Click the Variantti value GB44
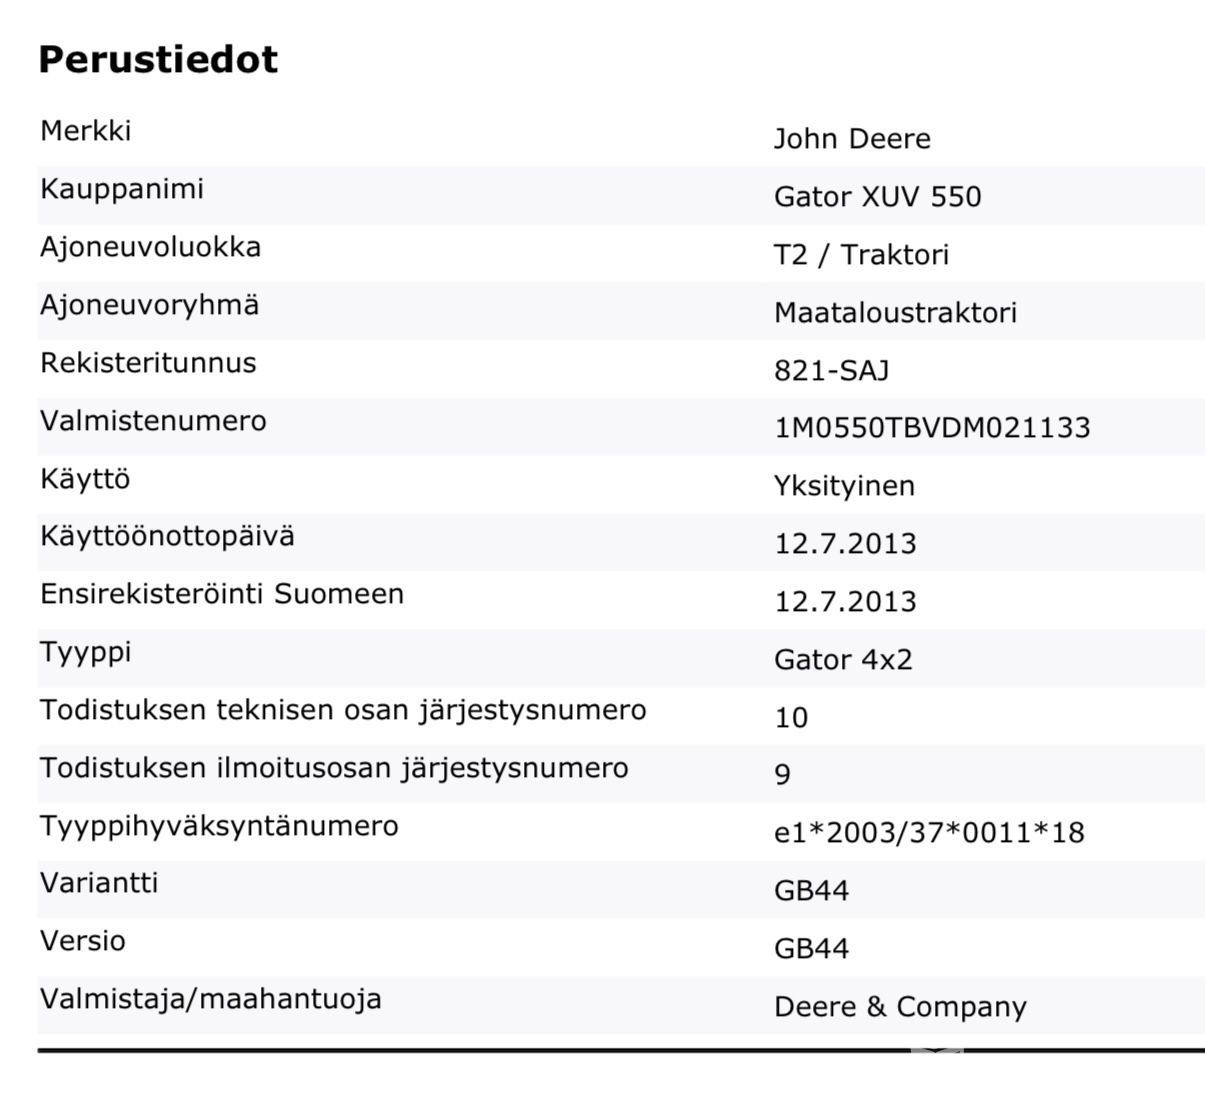1205x1094 pixels. pos(811,891)
